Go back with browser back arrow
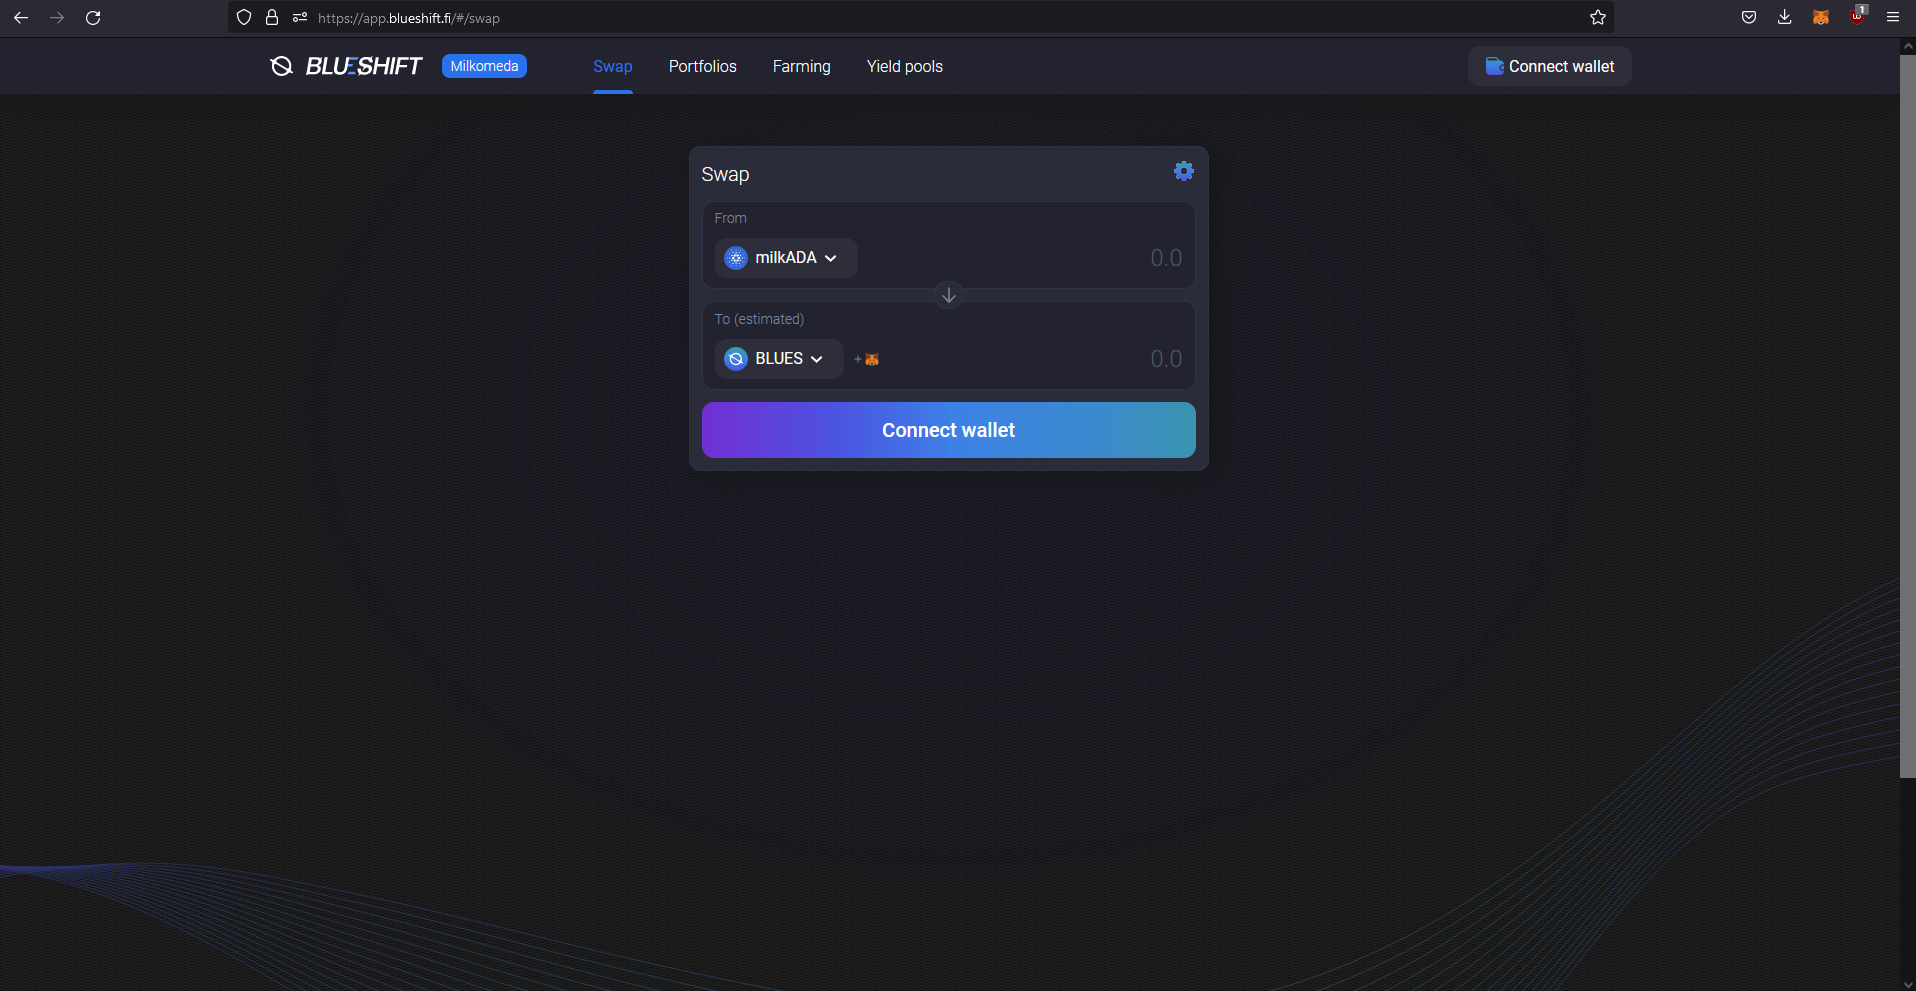 click(x=21, y=18)
